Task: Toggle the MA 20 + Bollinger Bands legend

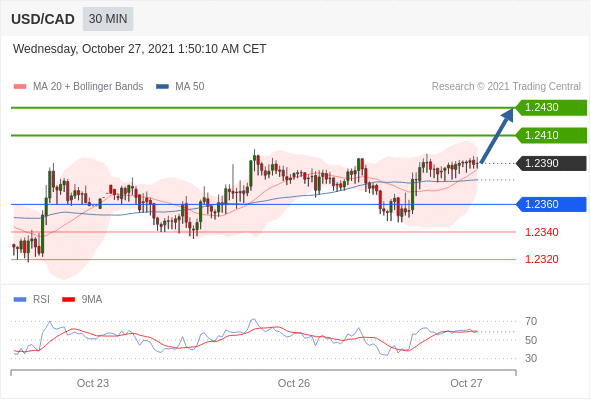Action: click(78, 87)
